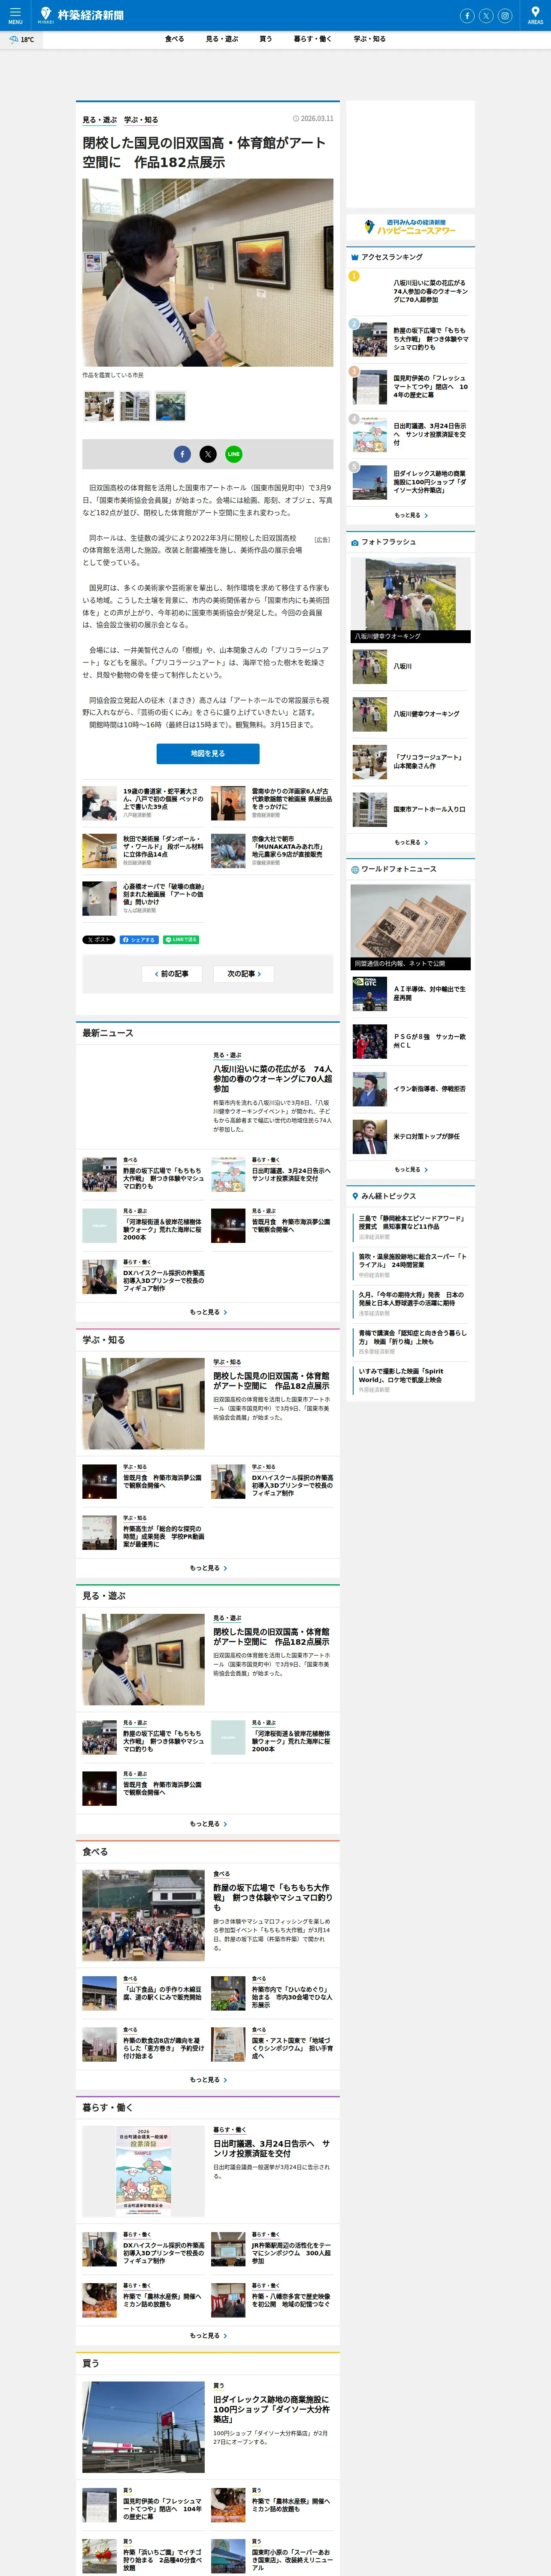The image size is (551, 2576).
Task: Select 学ぶ・知る in the top navigation
Action: [369, 39]
